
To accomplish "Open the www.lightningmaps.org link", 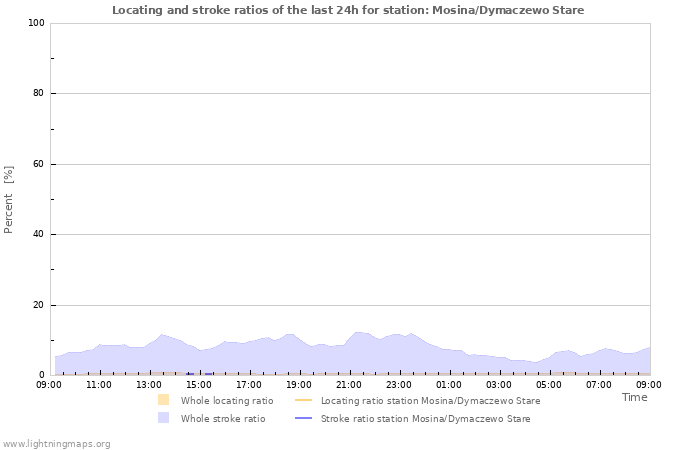I will click(56, 443).
